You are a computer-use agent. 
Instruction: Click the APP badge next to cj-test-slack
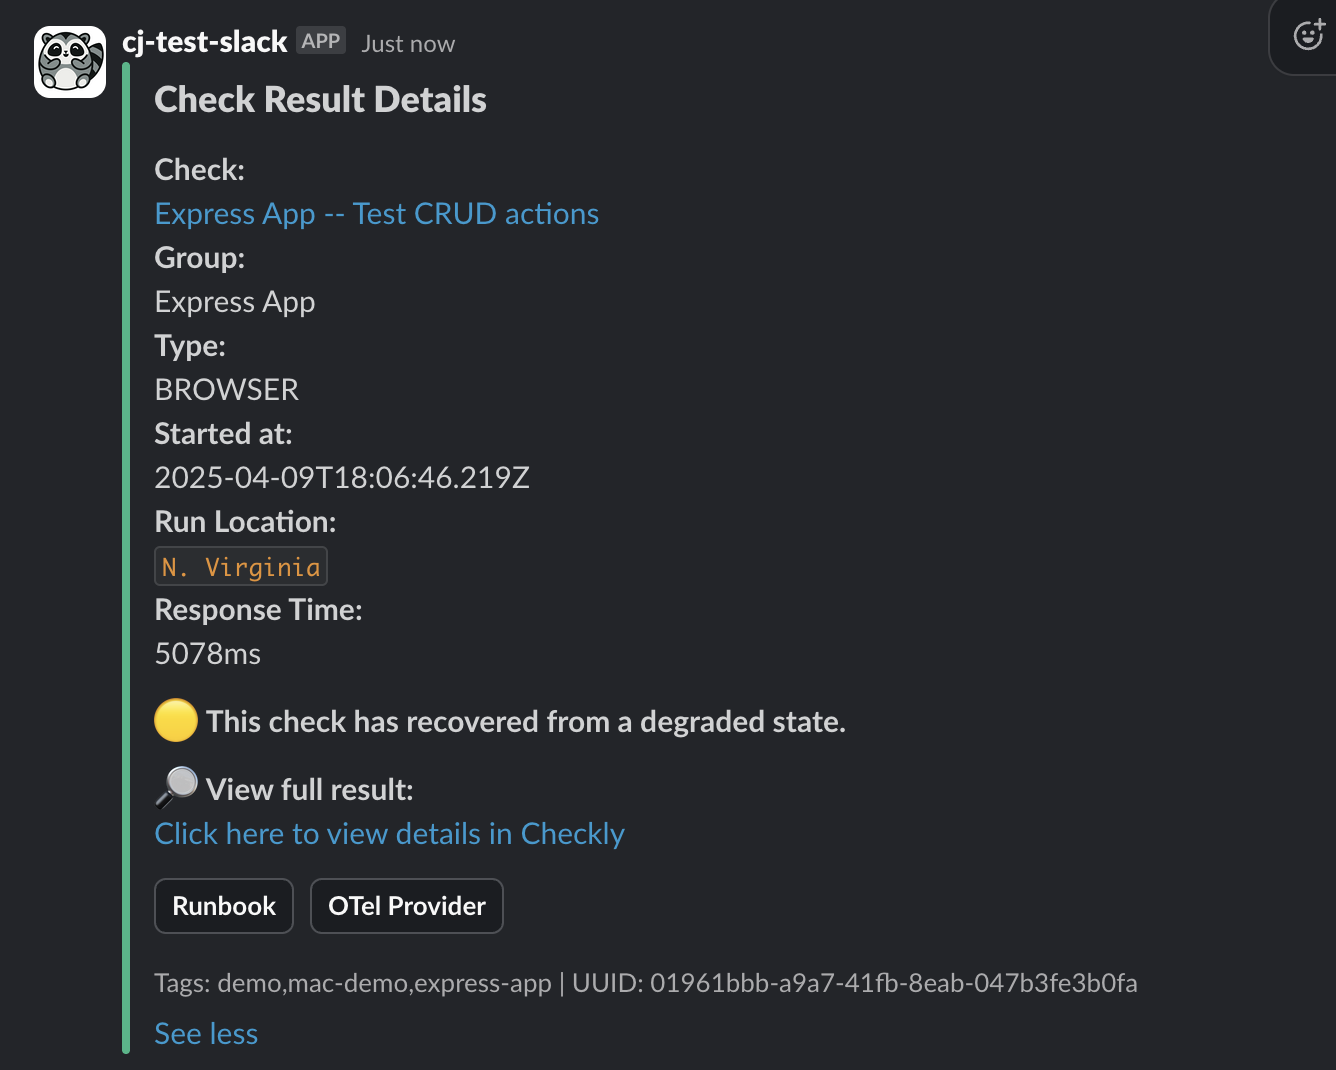click(320, 41)
